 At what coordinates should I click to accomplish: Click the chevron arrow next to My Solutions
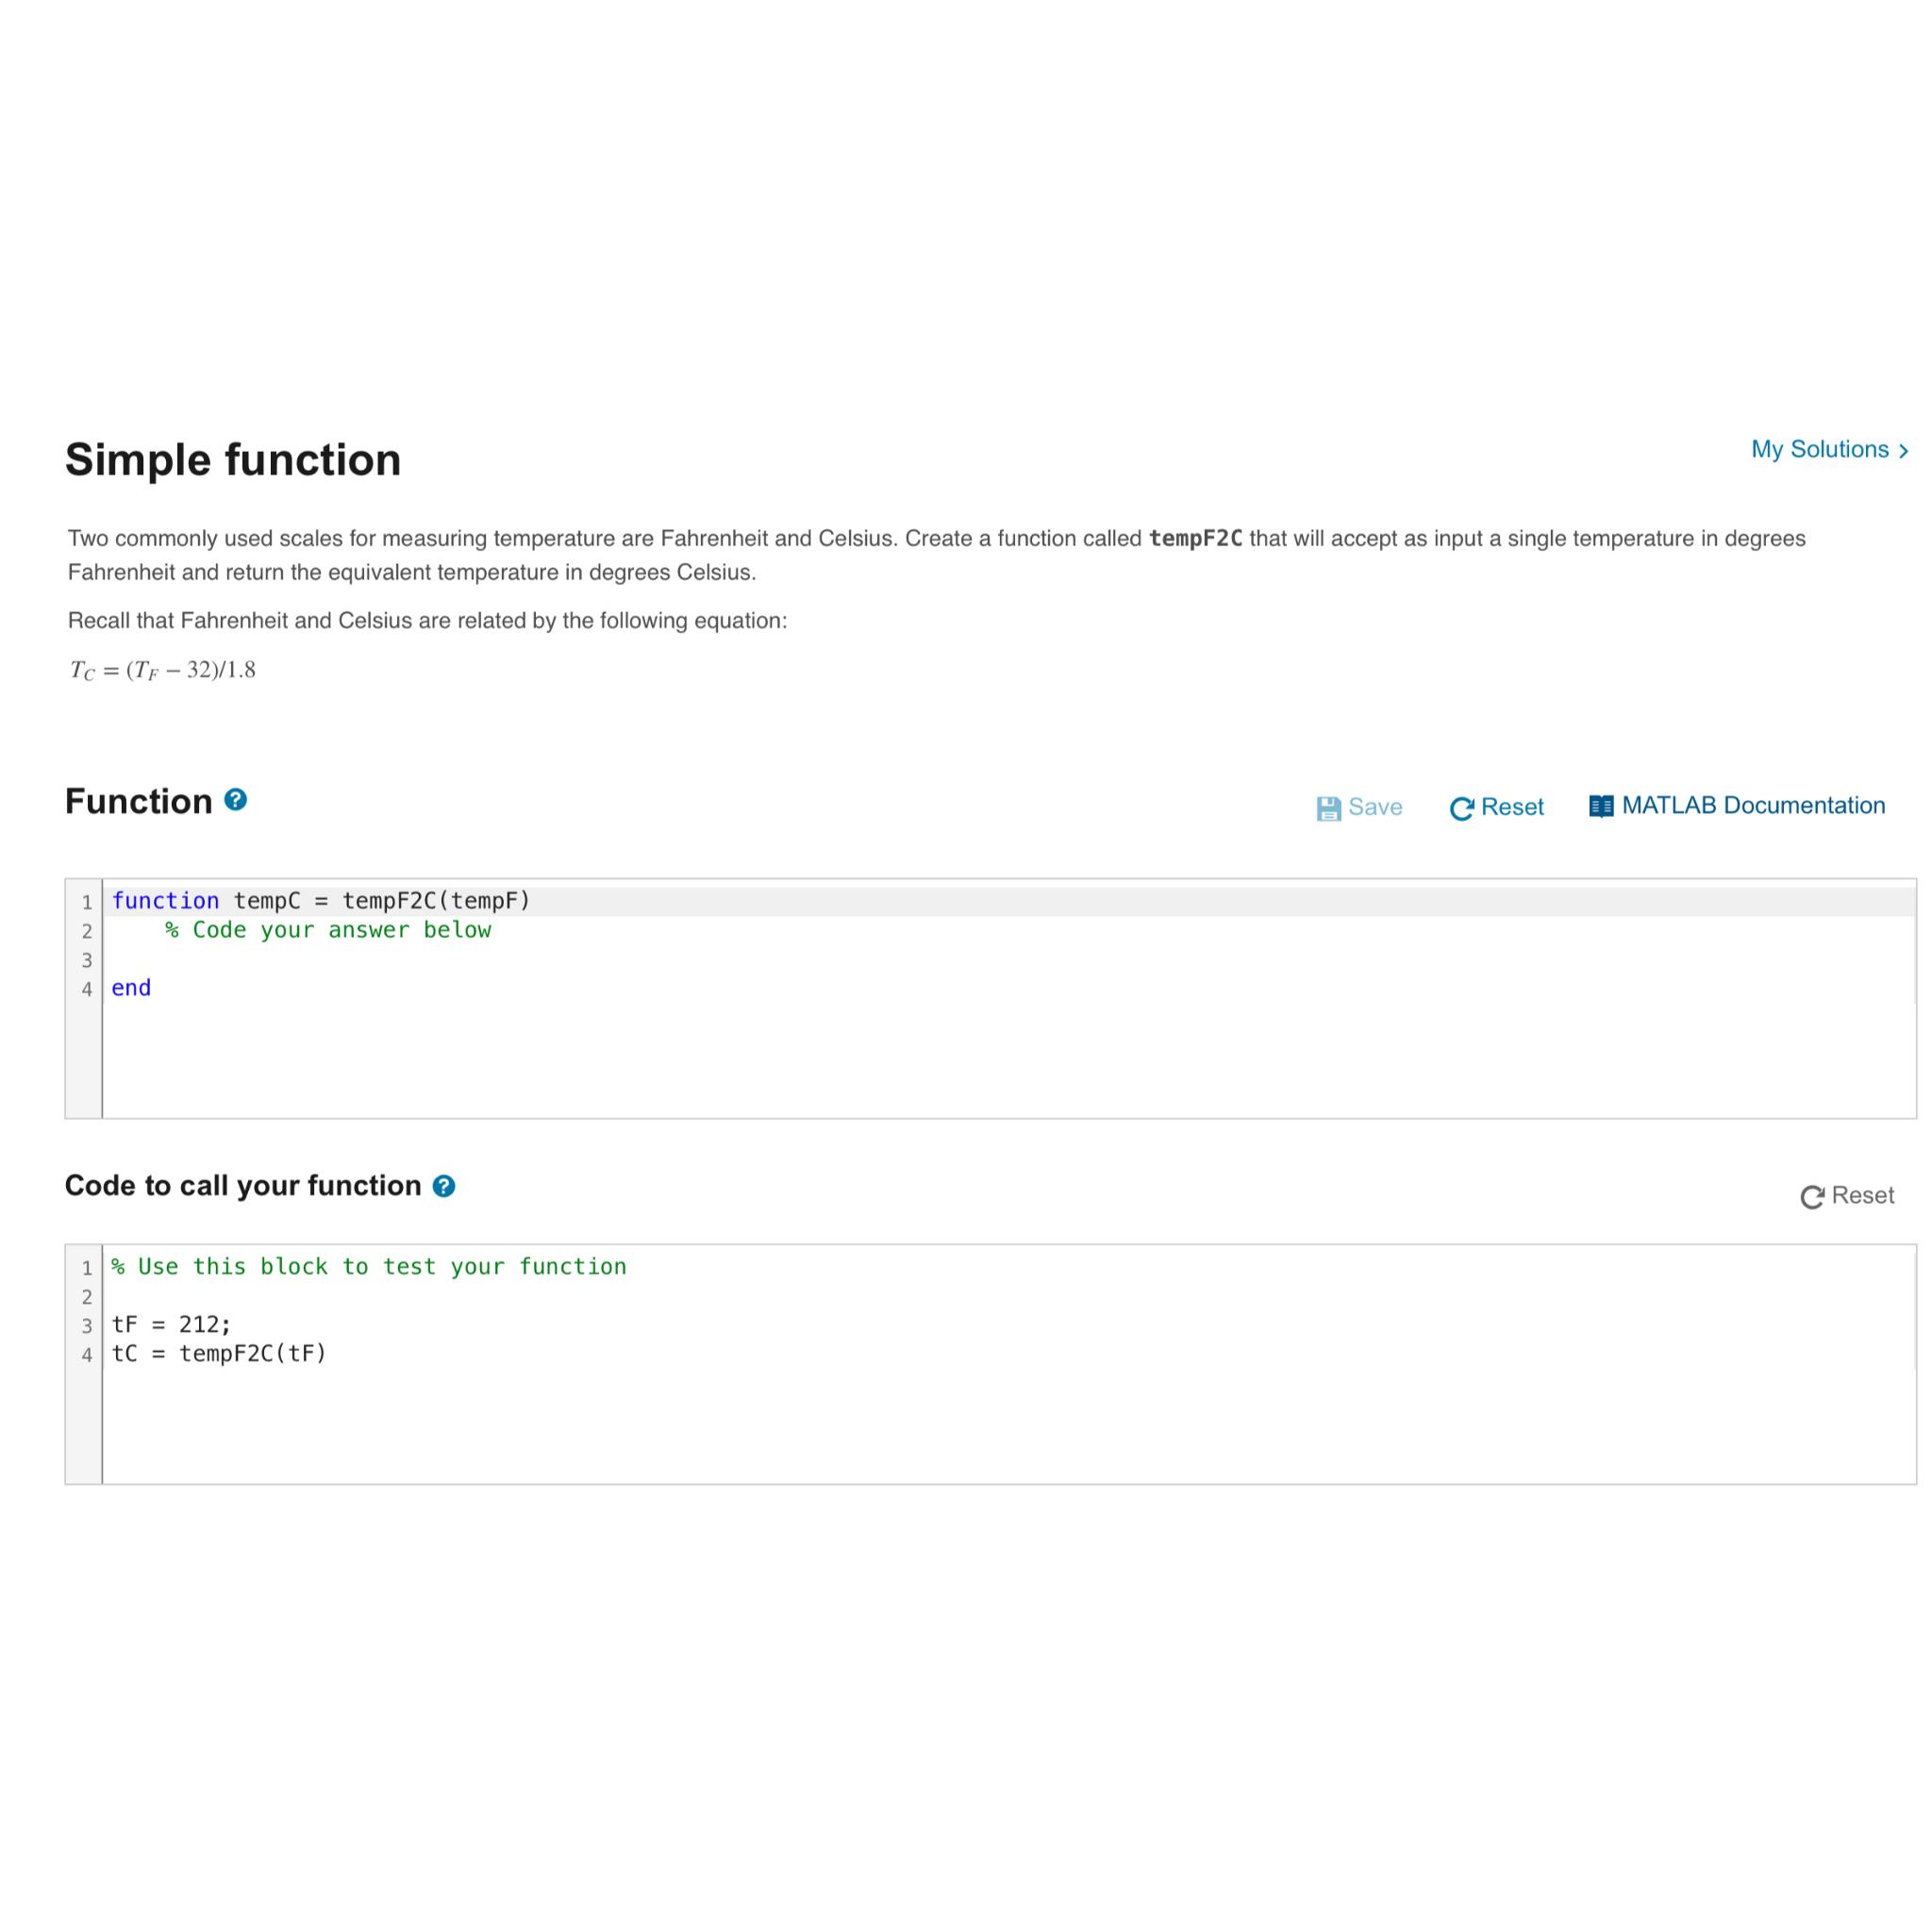pos(1903,450)
